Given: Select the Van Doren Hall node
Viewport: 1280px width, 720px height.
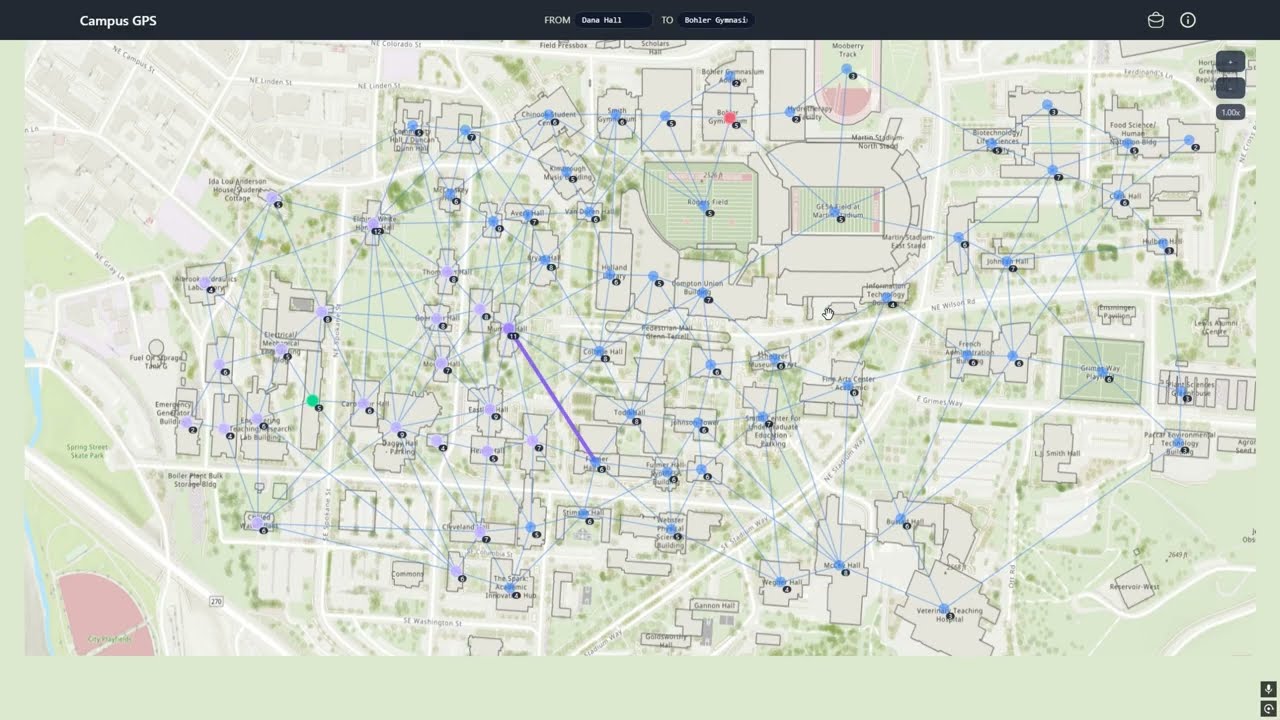Looking at the screenshot, I should 590,212.
